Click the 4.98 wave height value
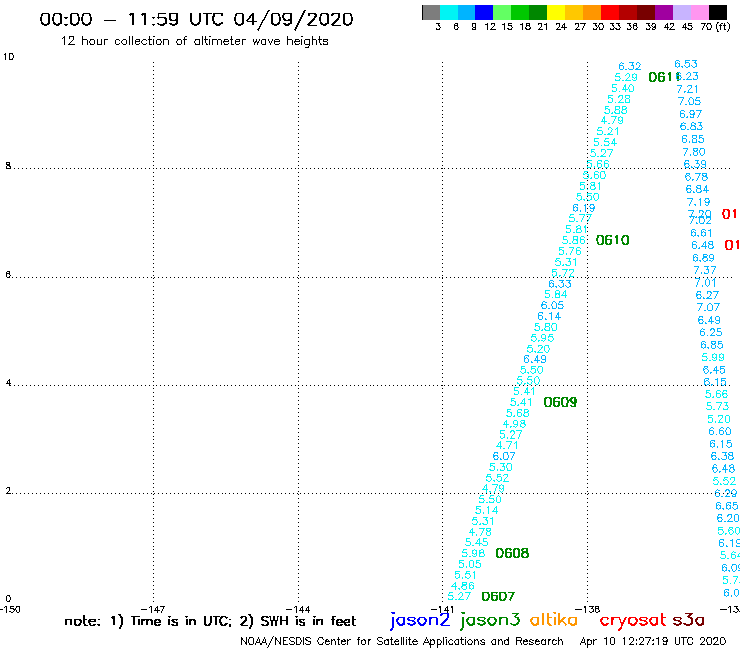 pyautogui.click(x=514, y=424)
